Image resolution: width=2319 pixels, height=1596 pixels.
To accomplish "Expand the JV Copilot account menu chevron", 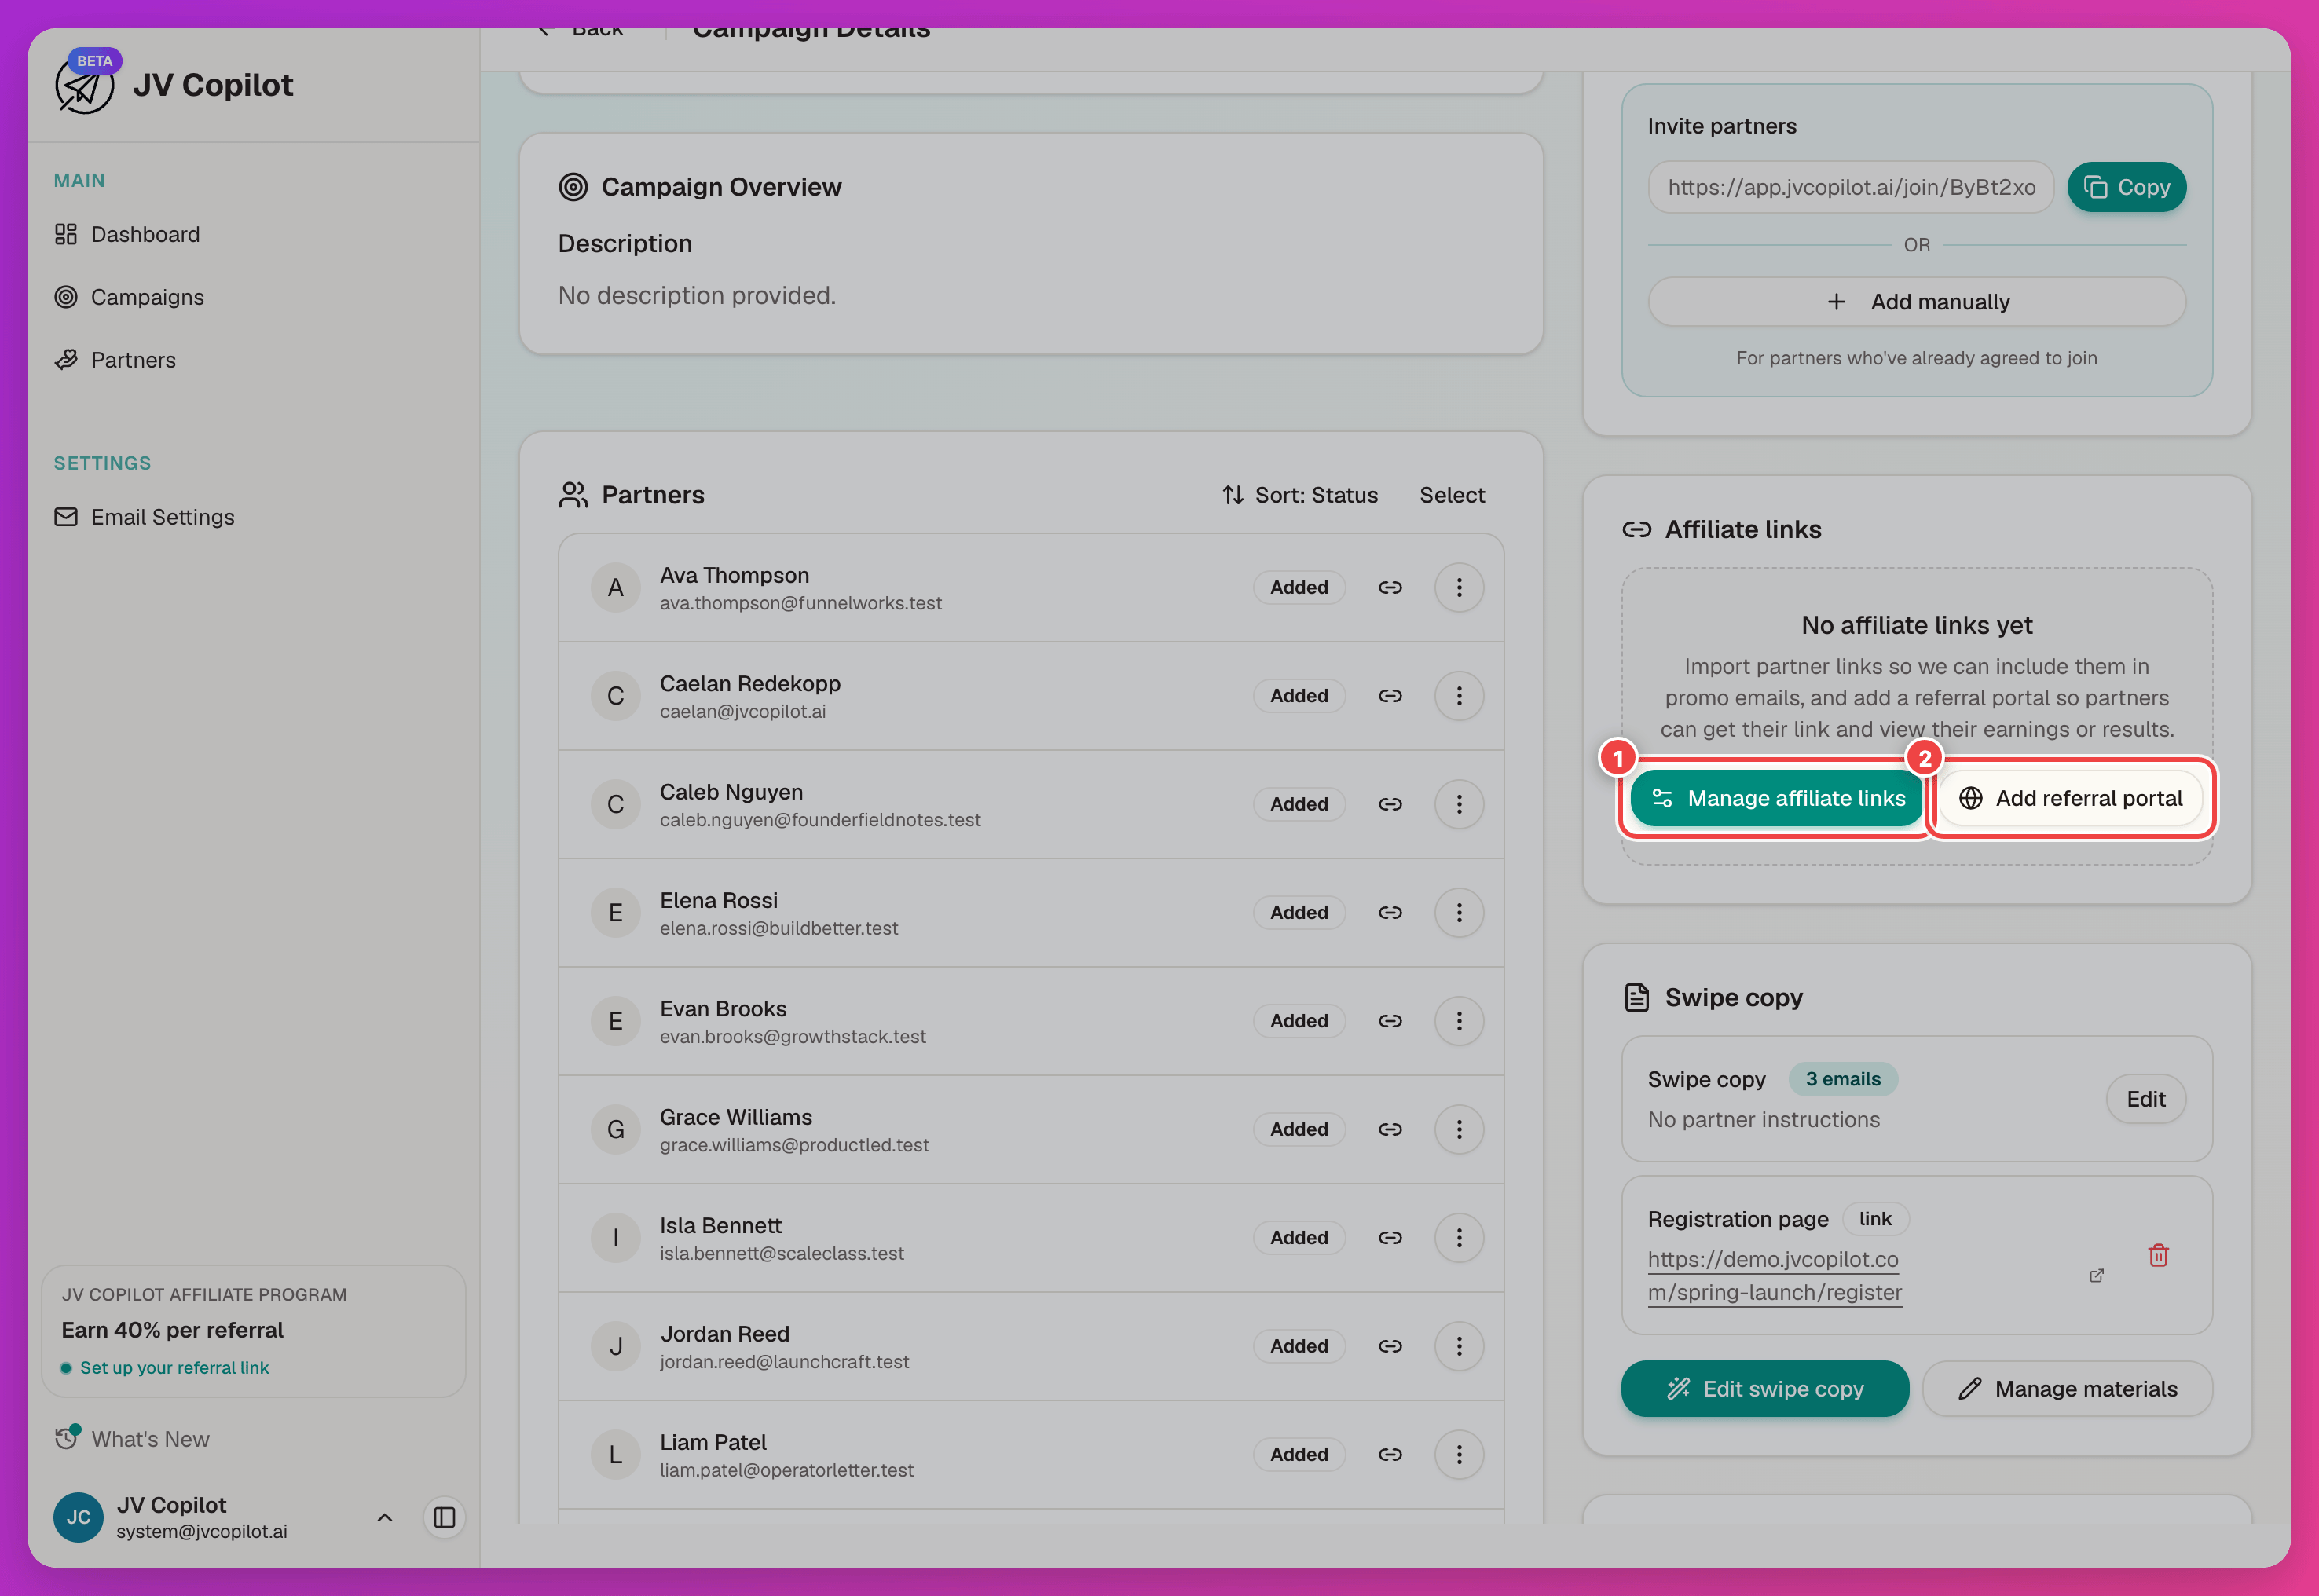I will pyautogui.click(x=385, y=1518).
